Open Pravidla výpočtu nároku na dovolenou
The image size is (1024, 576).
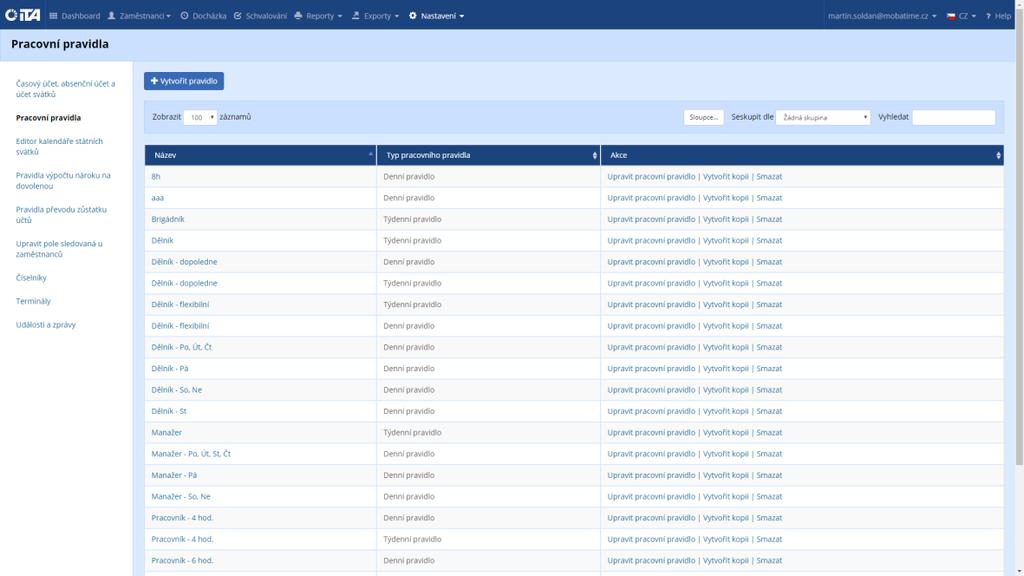click(x=63, y=180)
